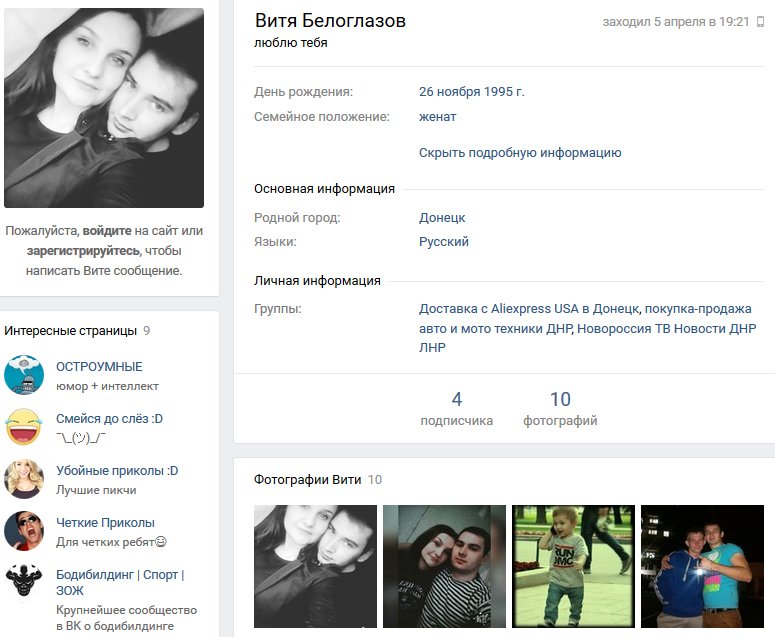Open the Четкие Приколы page link

coord(105,522)
